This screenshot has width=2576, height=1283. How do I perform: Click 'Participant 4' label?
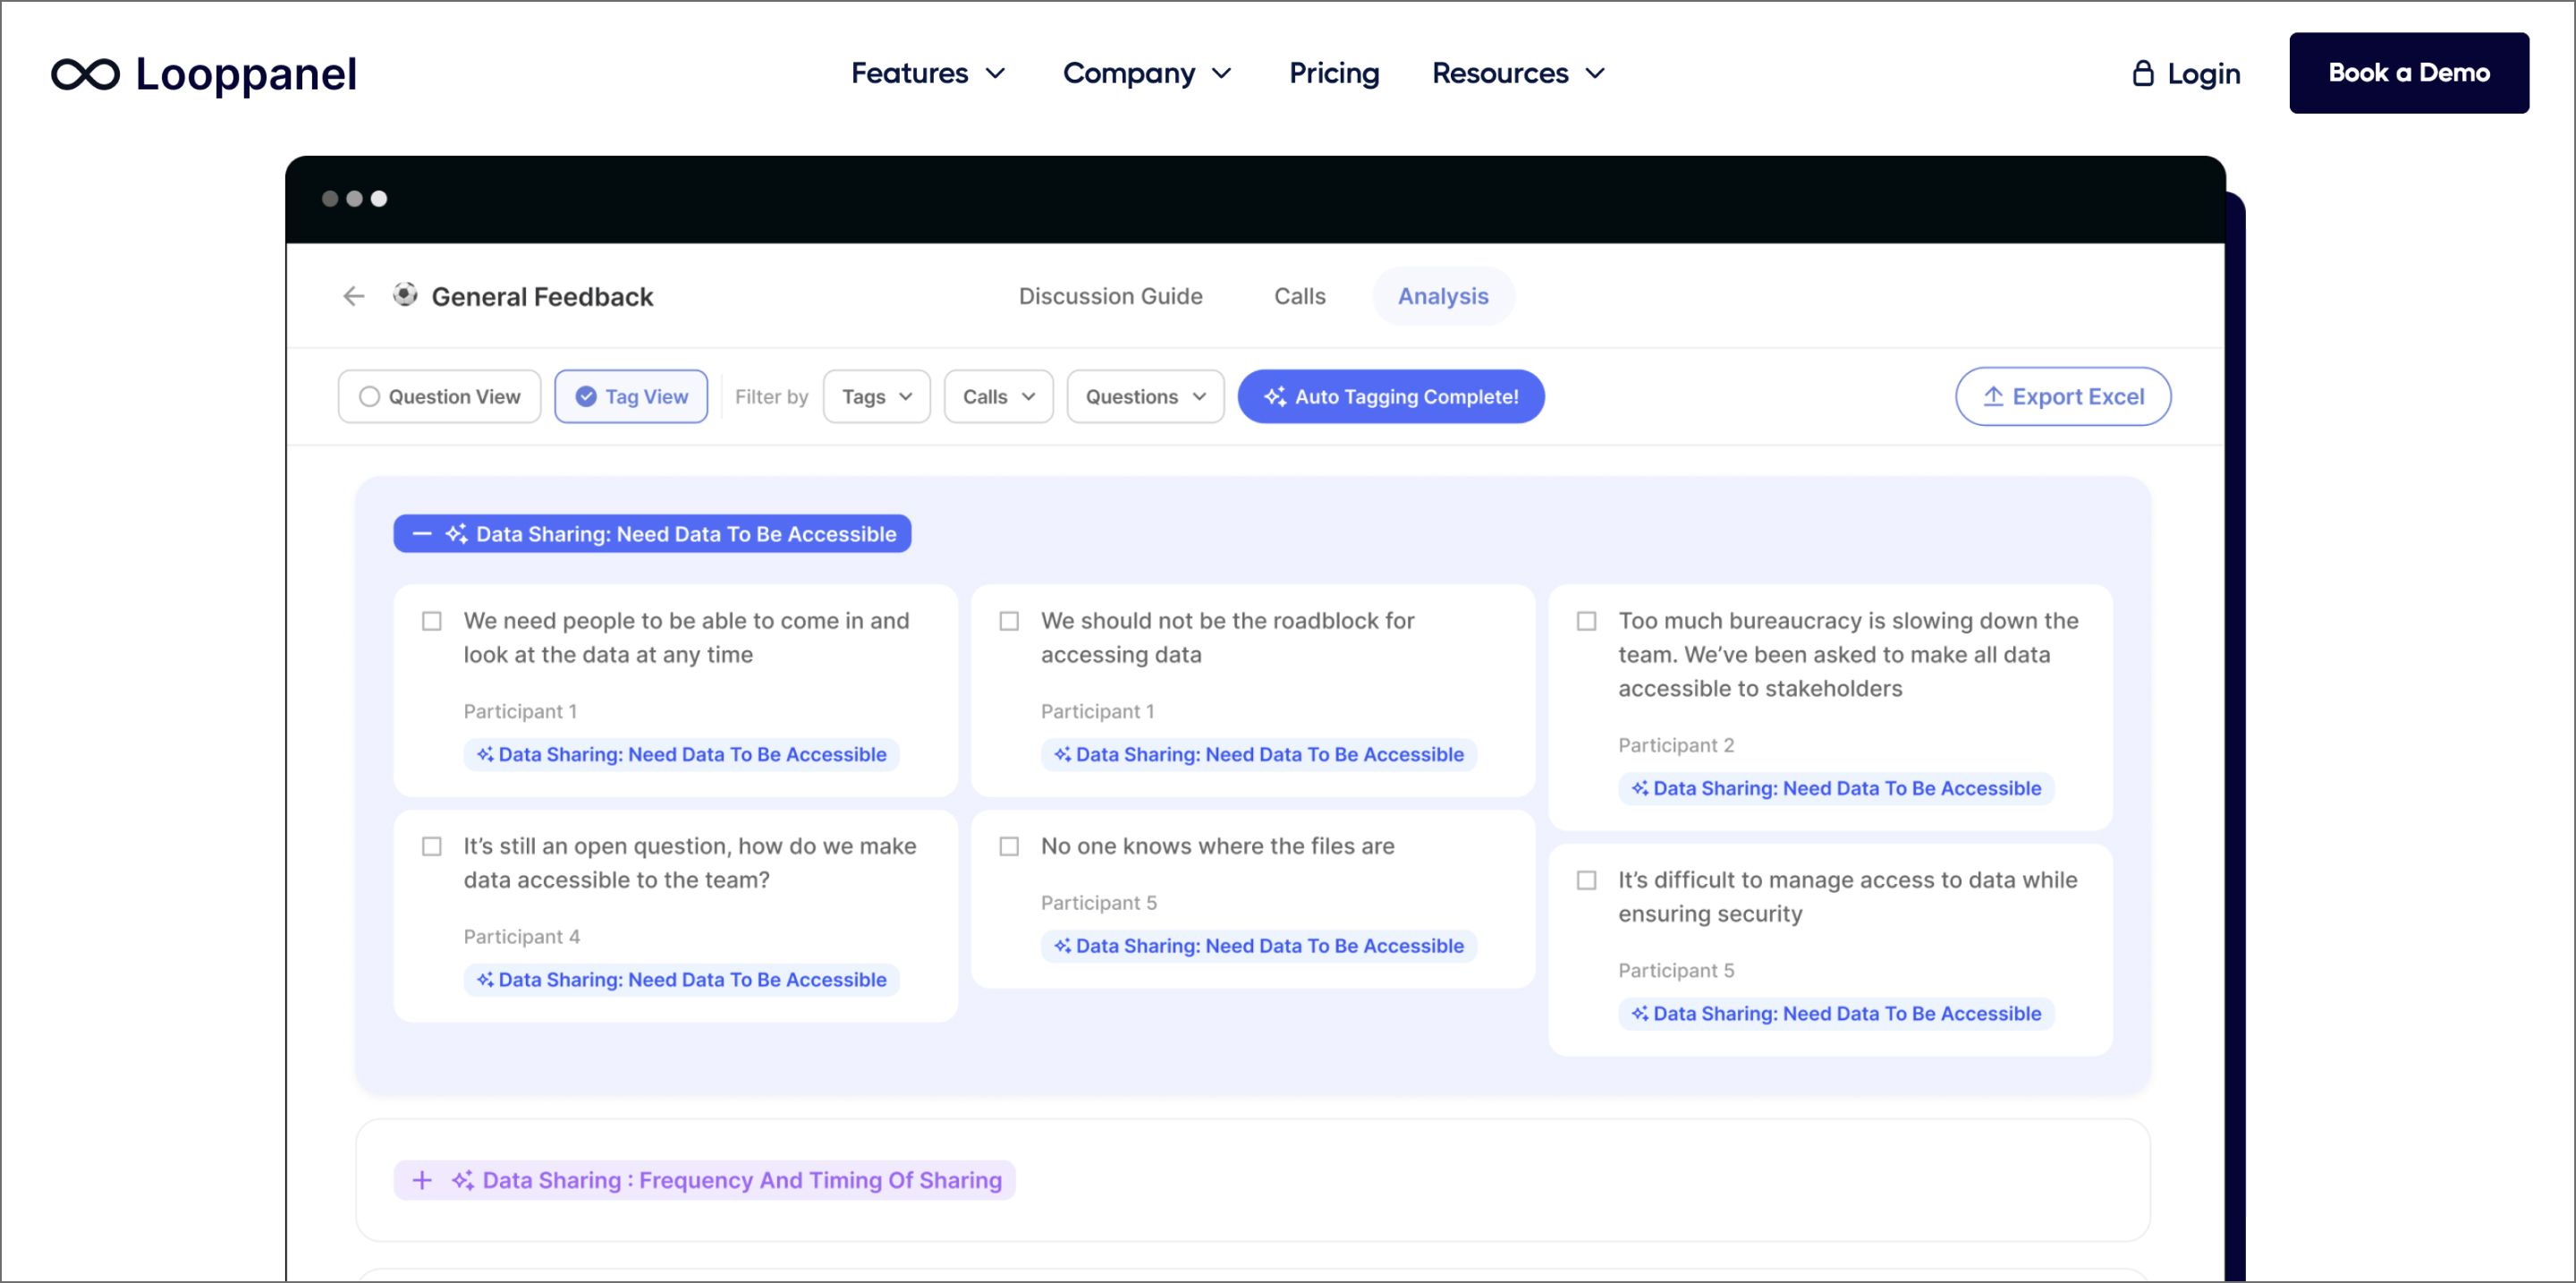point(521,937)
